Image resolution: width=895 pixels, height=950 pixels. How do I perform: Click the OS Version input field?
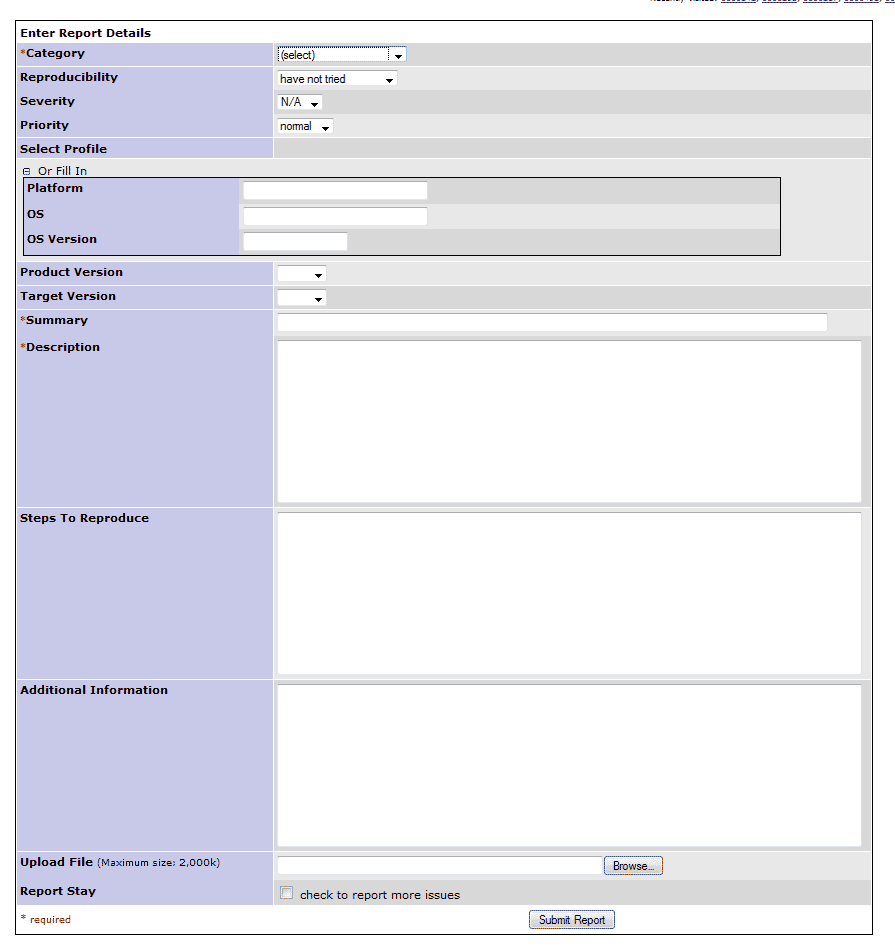(x=295, y=241)
